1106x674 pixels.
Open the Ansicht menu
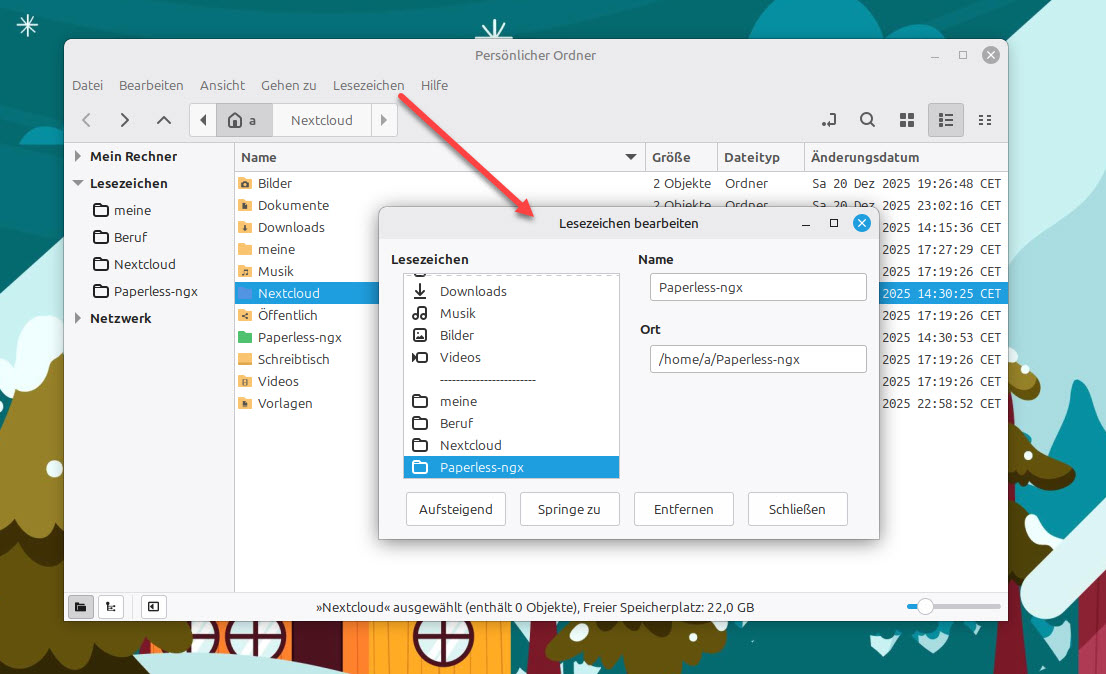pyautogui.click(x=222, y=86)
